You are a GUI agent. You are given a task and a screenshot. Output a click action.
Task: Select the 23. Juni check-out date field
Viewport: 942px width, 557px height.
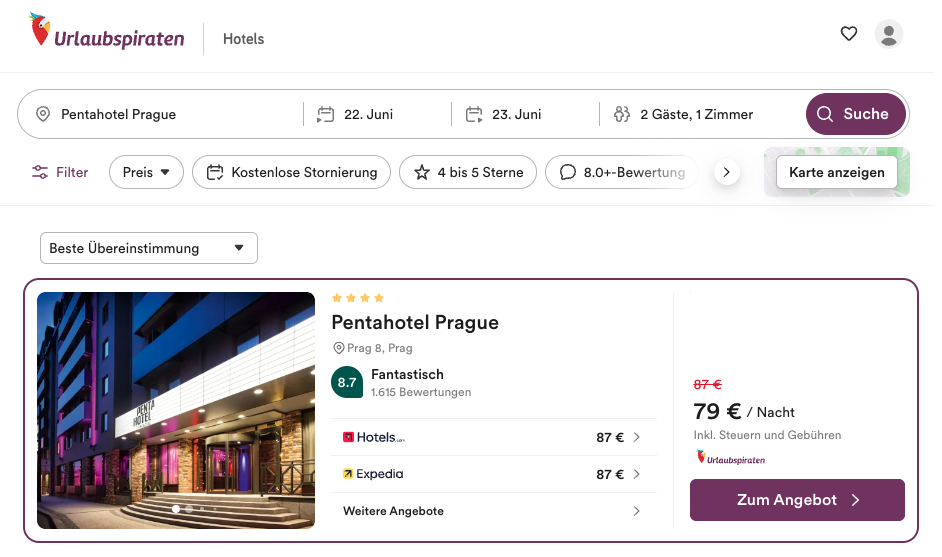[526, 114]
